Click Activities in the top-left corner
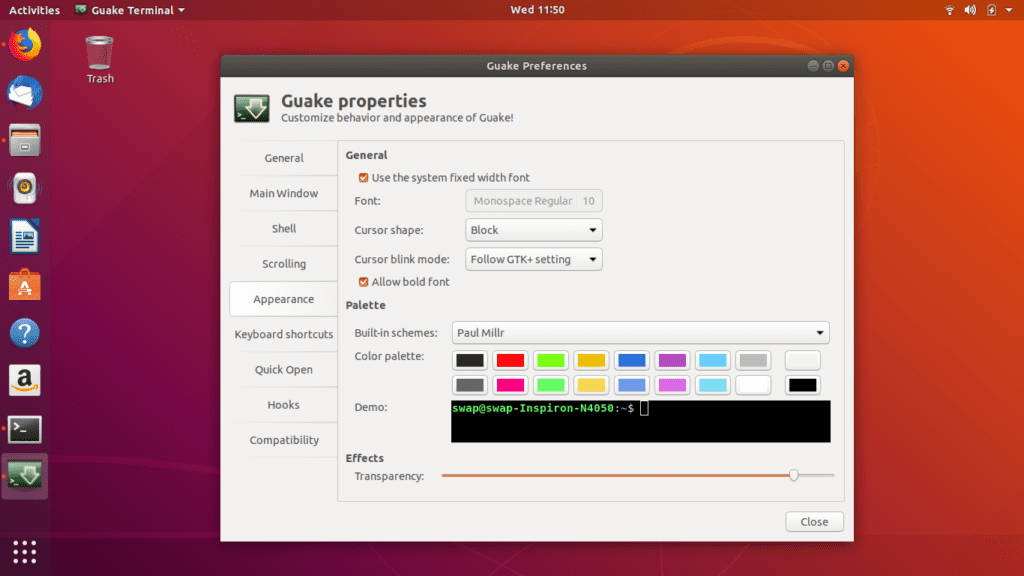Screen dimensions: 1024x576 click(x=33, y=10)
